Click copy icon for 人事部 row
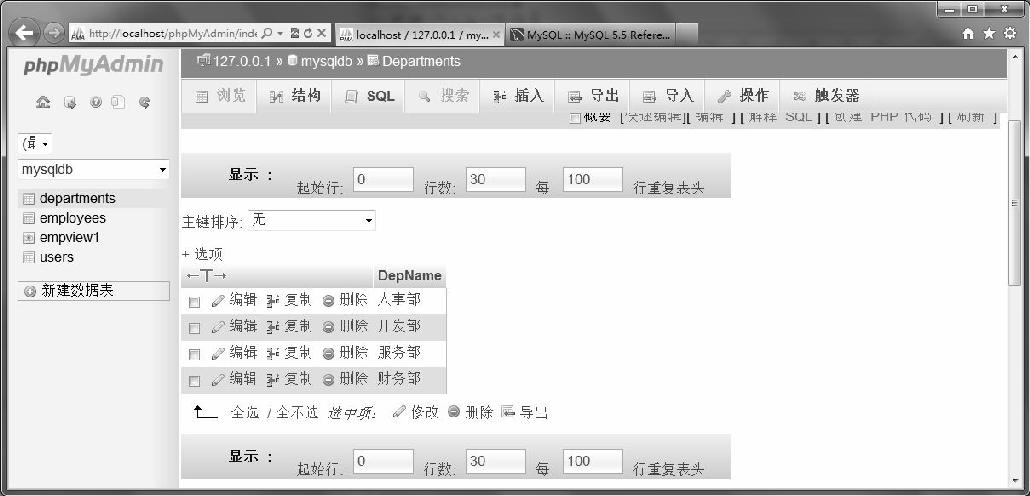 pyautogui.click(x=273, y=302)
